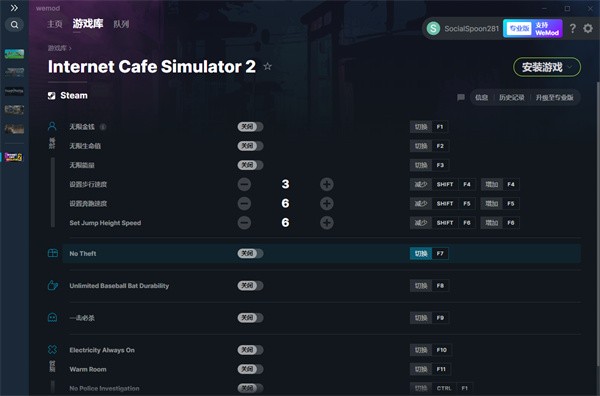The width and height of the screenshot is (600, 396).
Task: Click the 游戏库 breadcrumb chevron link
Action: pyautogui.click(x=59, y=48)
